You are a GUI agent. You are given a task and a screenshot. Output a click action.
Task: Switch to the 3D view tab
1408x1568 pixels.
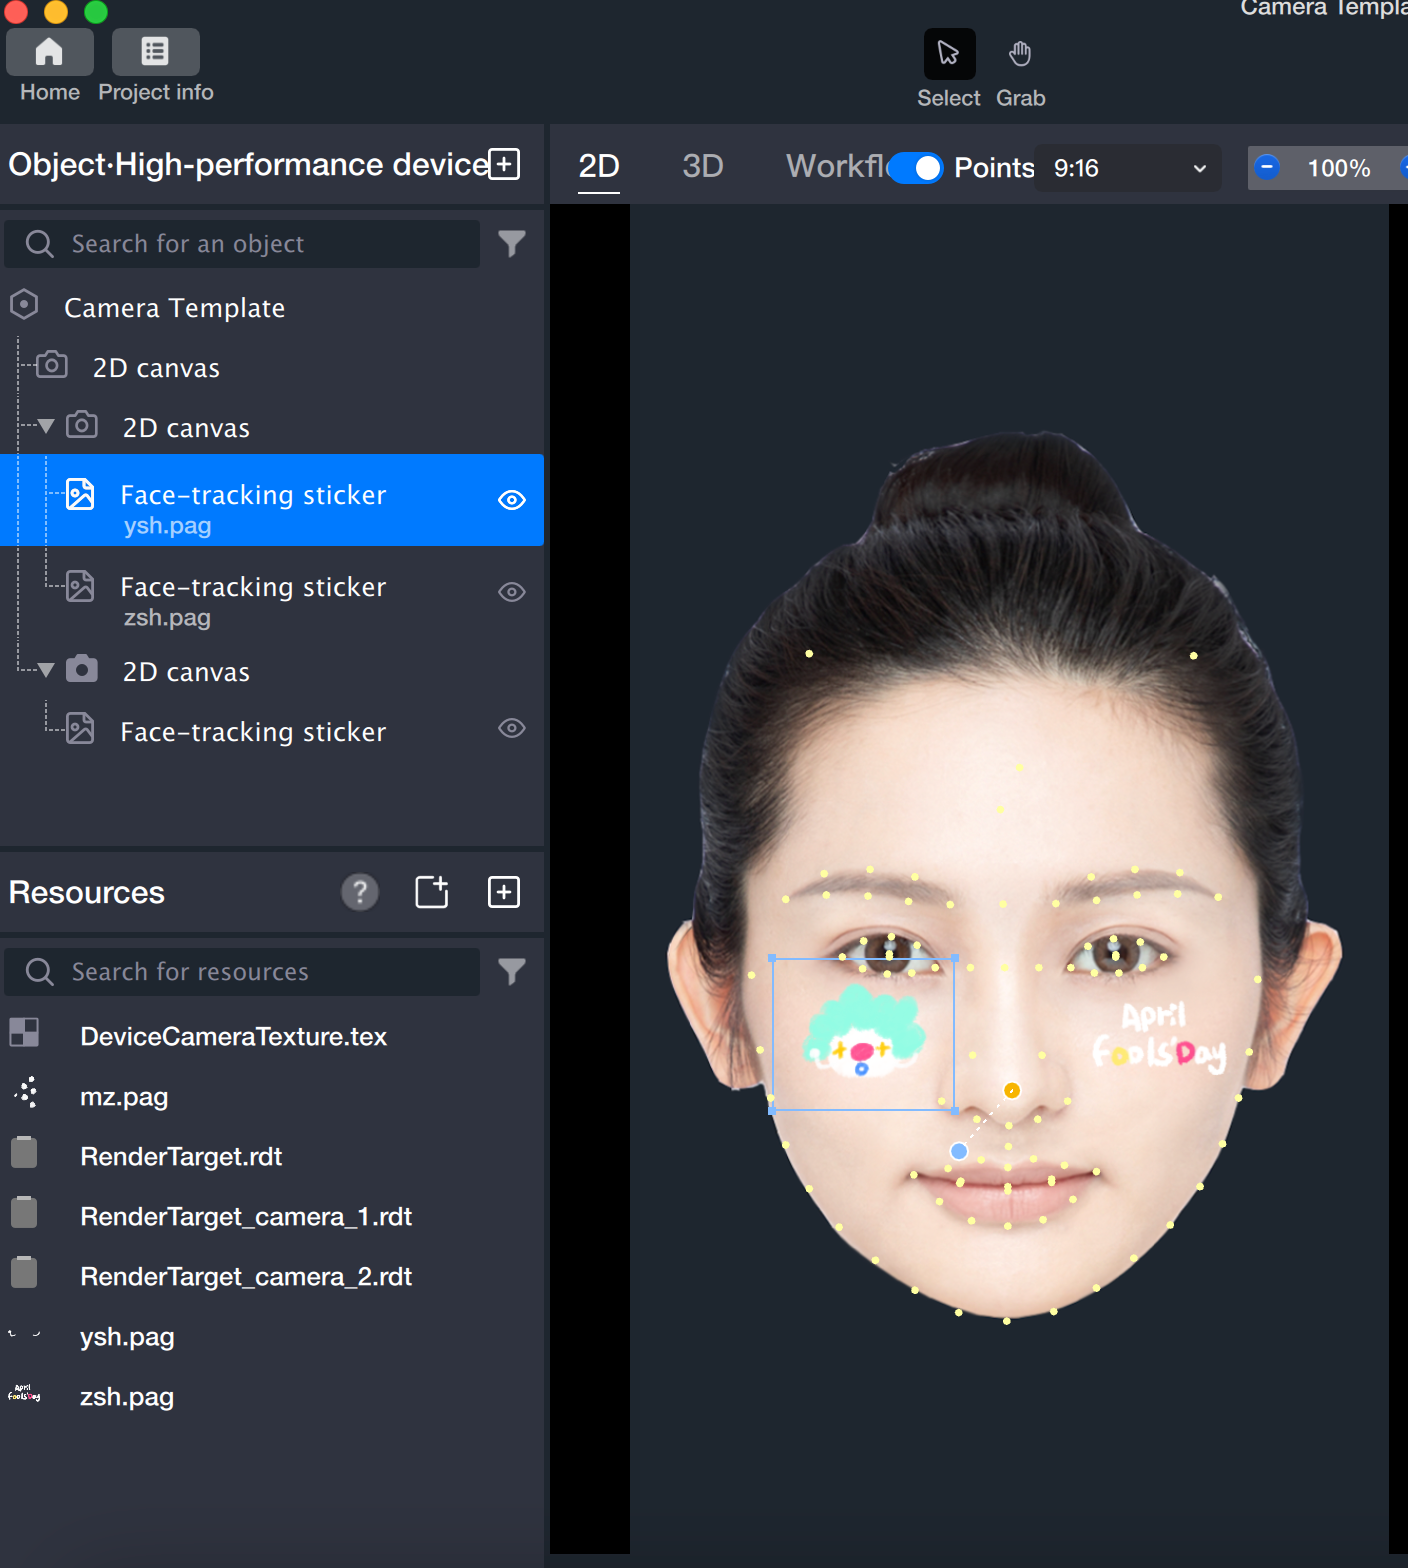click(702, 166)
